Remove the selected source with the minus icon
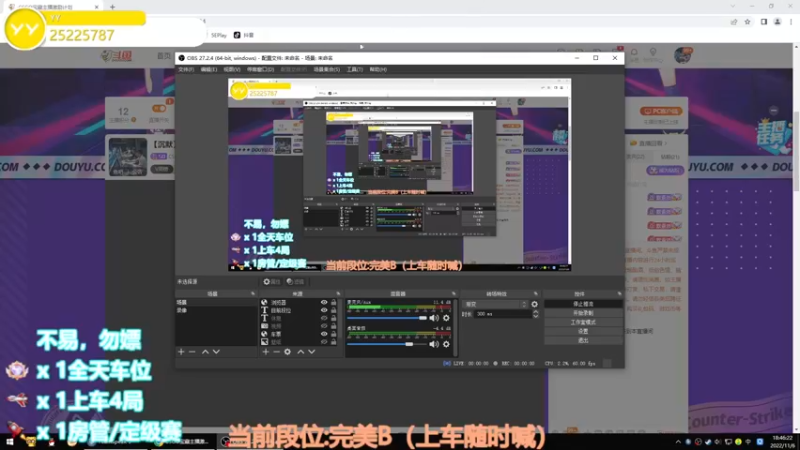Image resolution: width=800 pixels, height=450 pixels. coord(276,352)
